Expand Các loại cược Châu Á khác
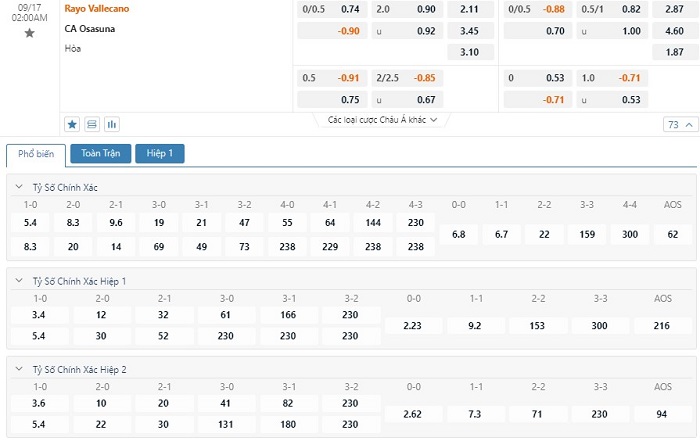 (382, 120)
